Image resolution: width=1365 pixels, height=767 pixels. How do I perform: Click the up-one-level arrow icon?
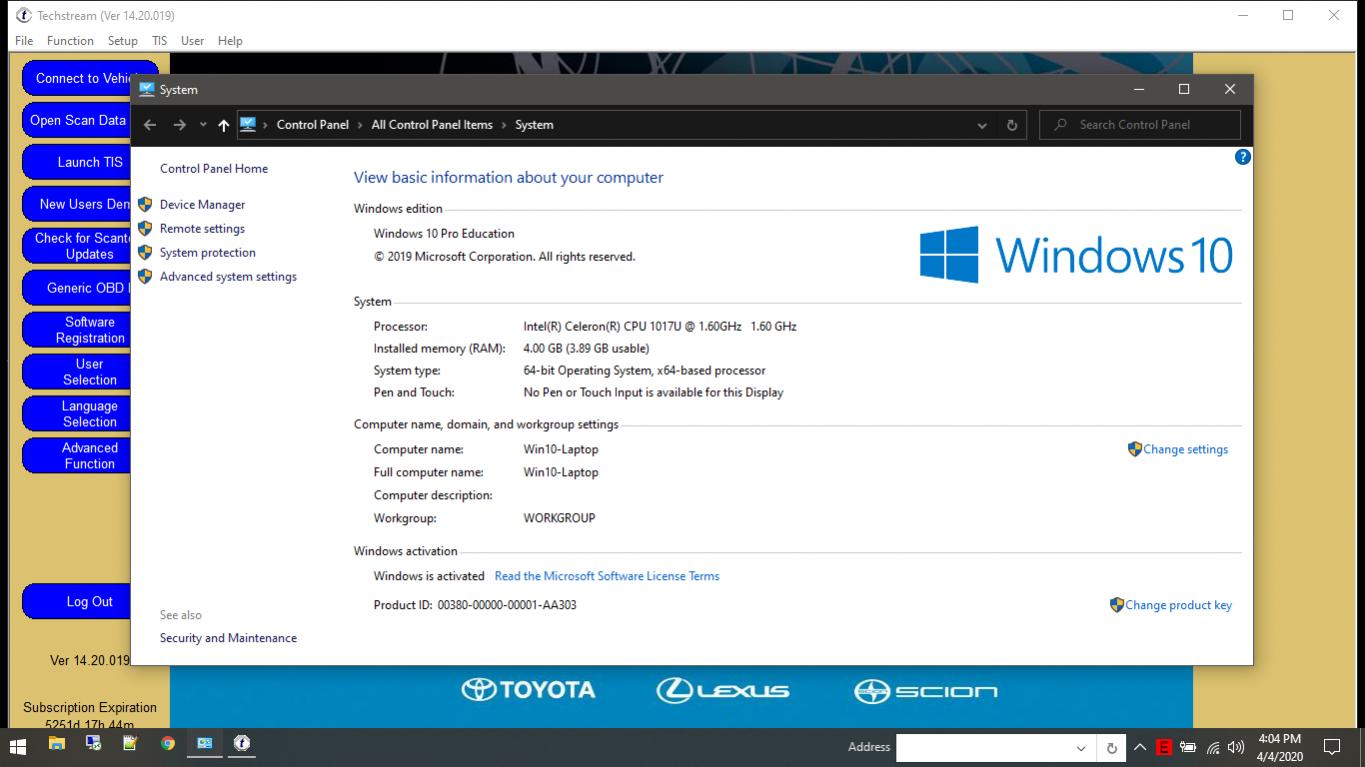pyautogui.click(x=223, y=125)
